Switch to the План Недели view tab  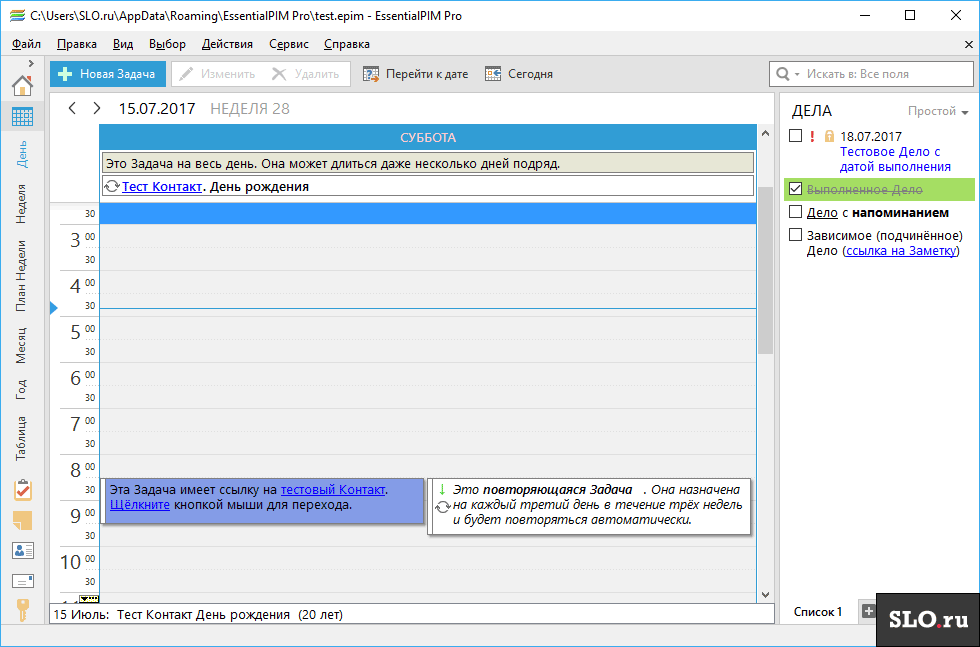coord(22,276)
